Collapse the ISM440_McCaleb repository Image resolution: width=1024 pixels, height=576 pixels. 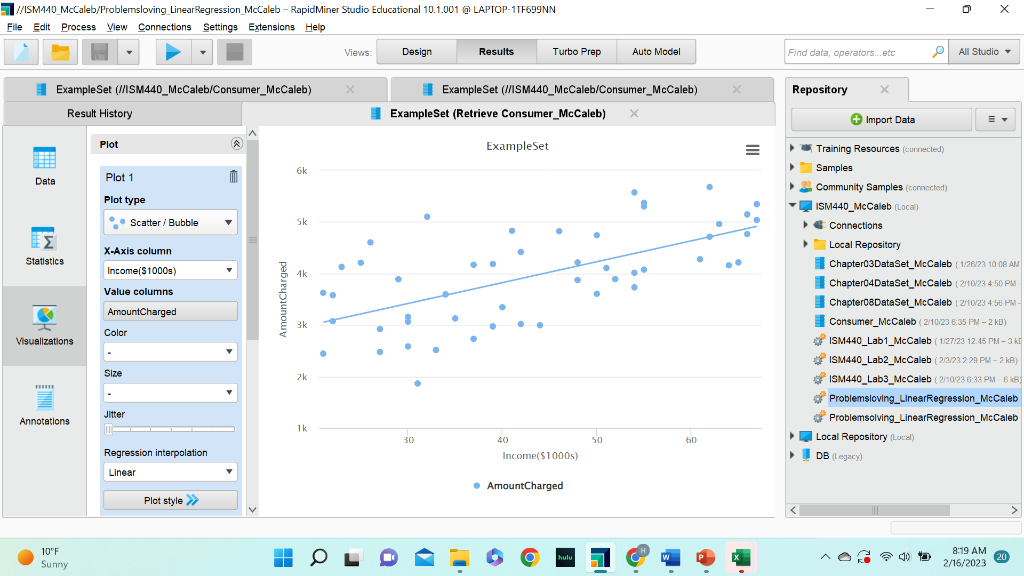tap(792, 205)
